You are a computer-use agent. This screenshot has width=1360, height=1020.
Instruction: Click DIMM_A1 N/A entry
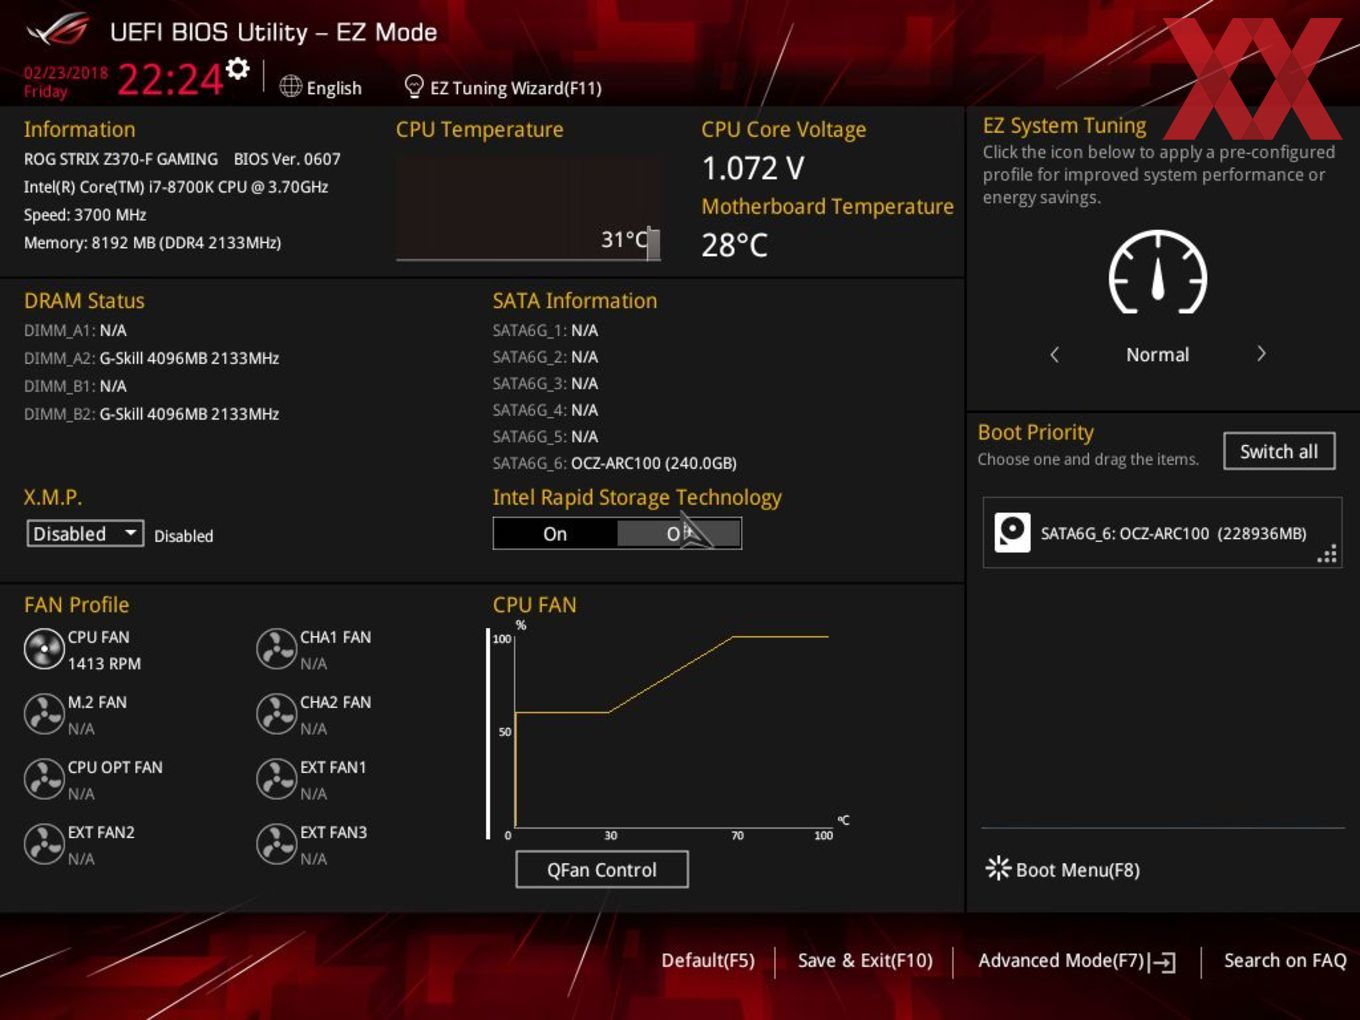click(x=75, y=330)
